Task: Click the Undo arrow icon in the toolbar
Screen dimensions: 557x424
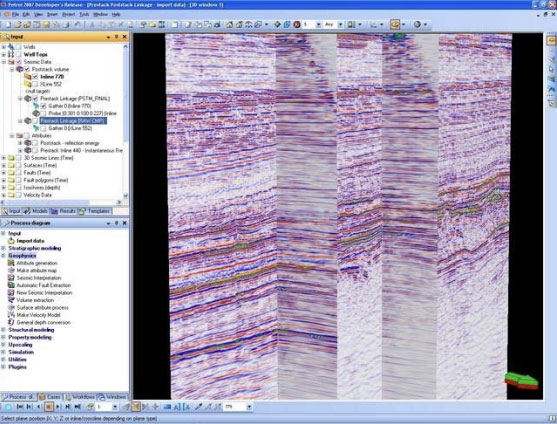Action: [77, 25]
